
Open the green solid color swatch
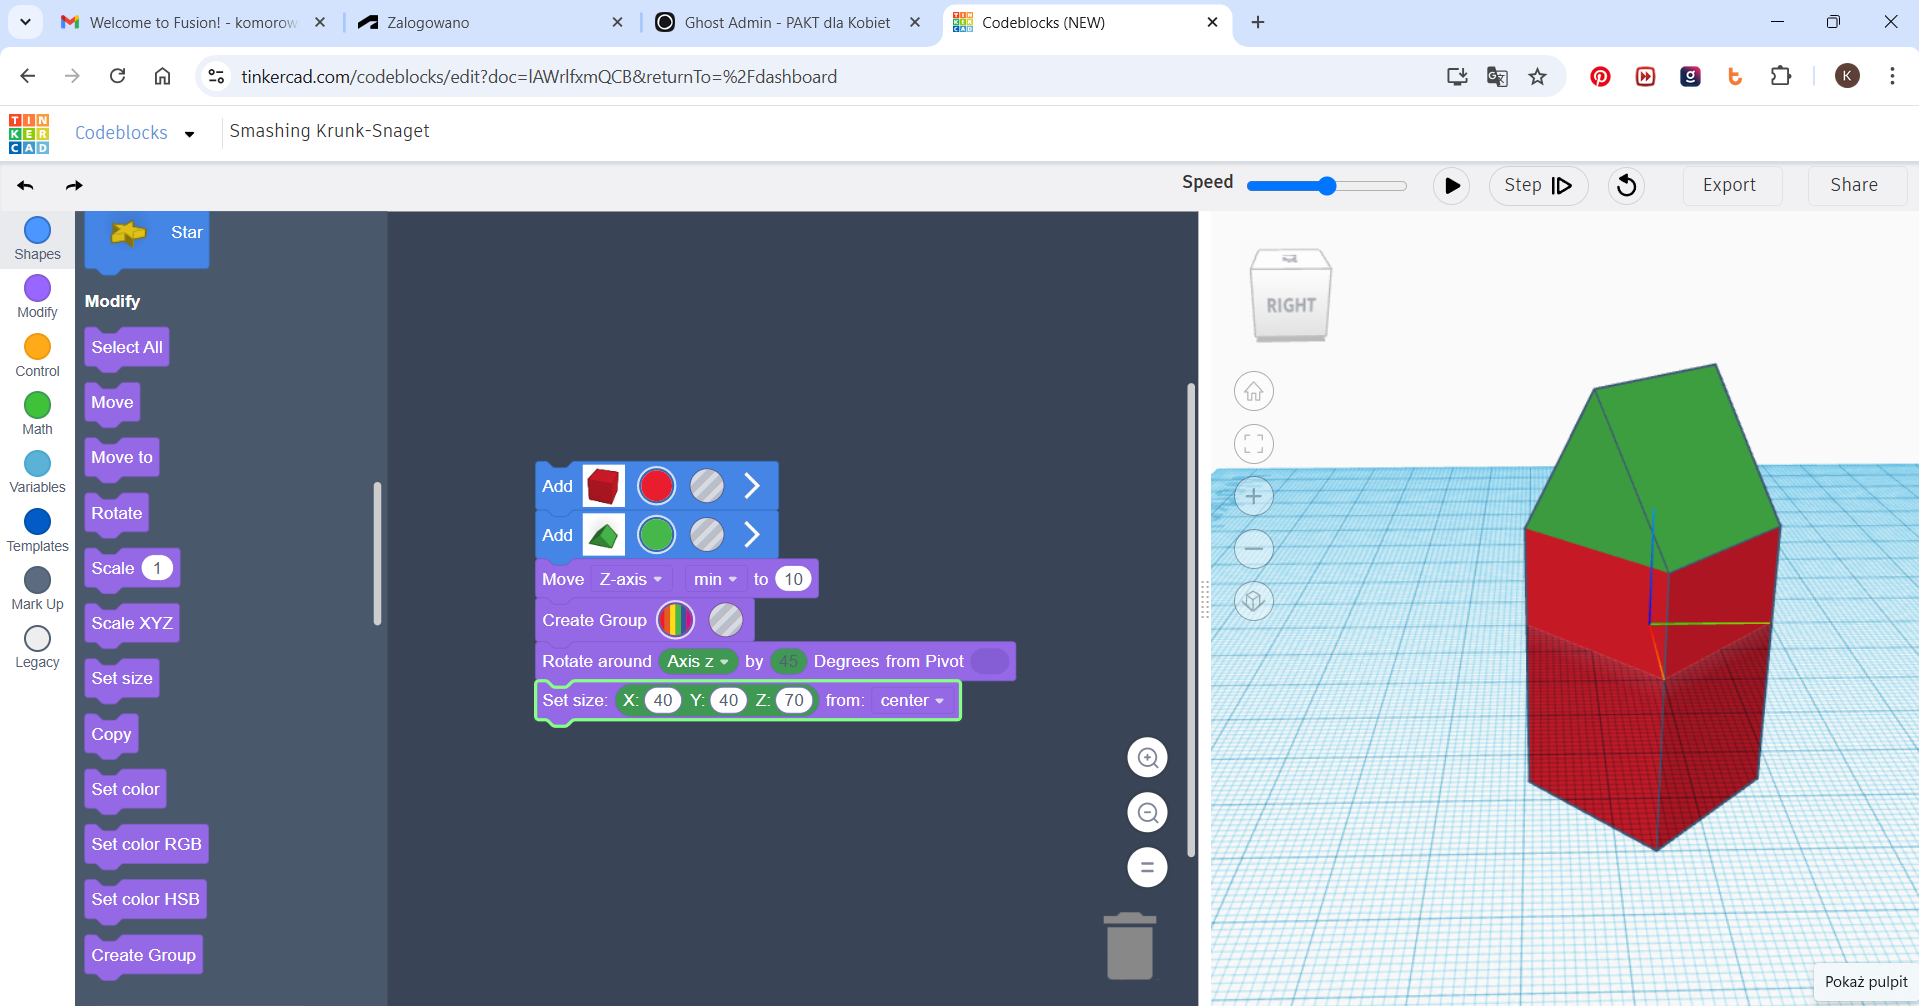point(656,535)
